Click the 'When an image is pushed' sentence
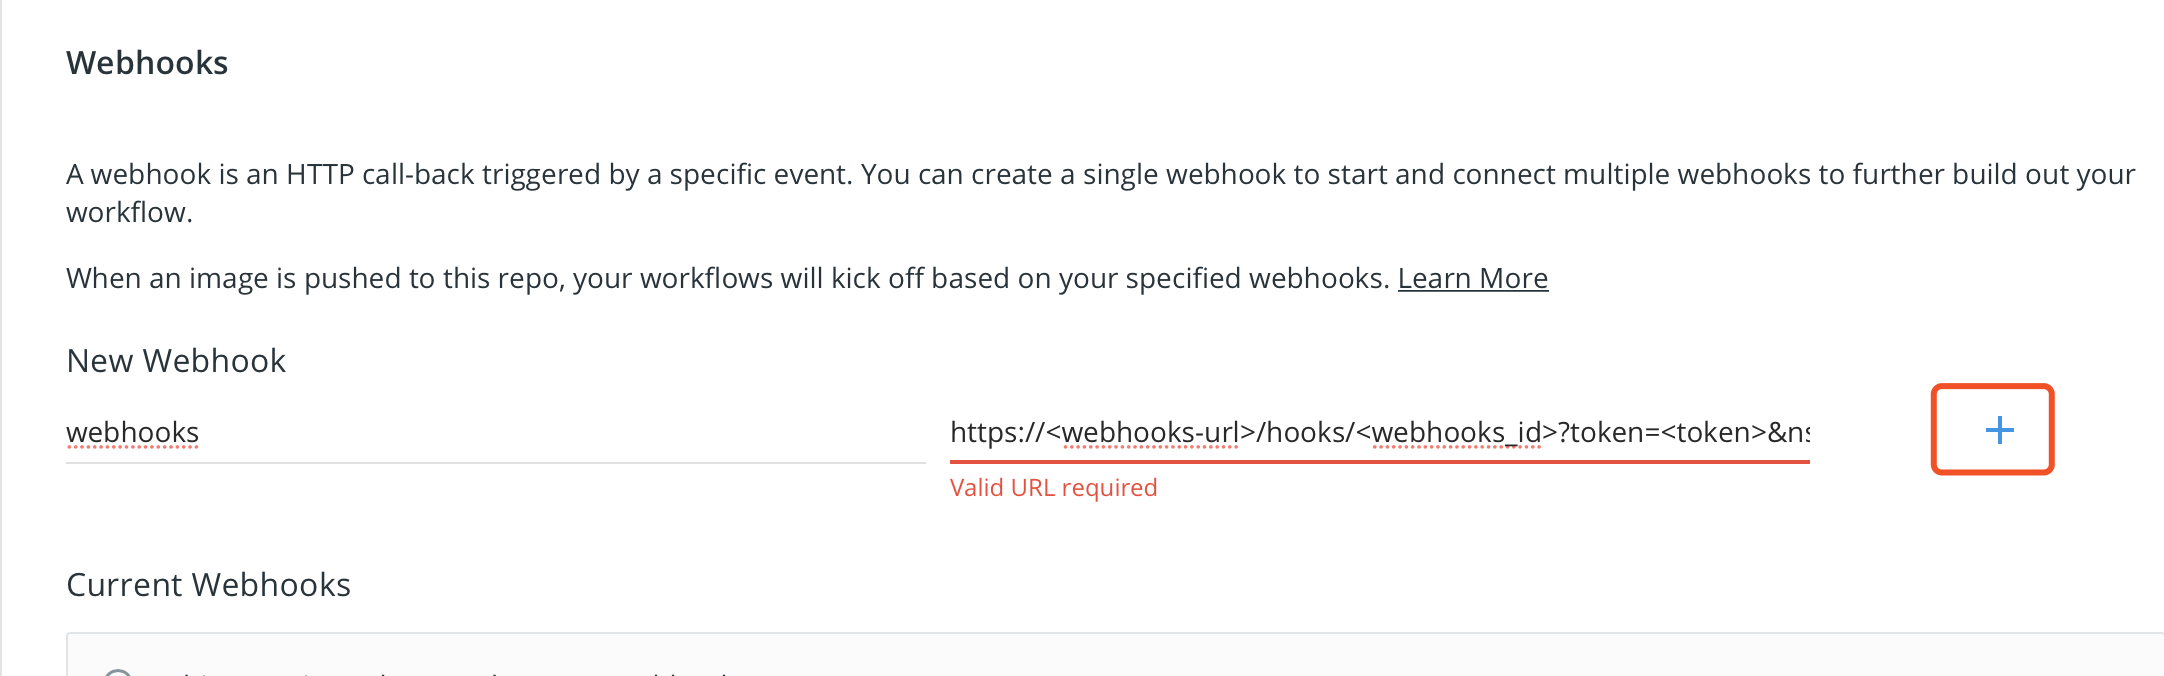This screenshot has height=676, width=2164. [728, 278]
